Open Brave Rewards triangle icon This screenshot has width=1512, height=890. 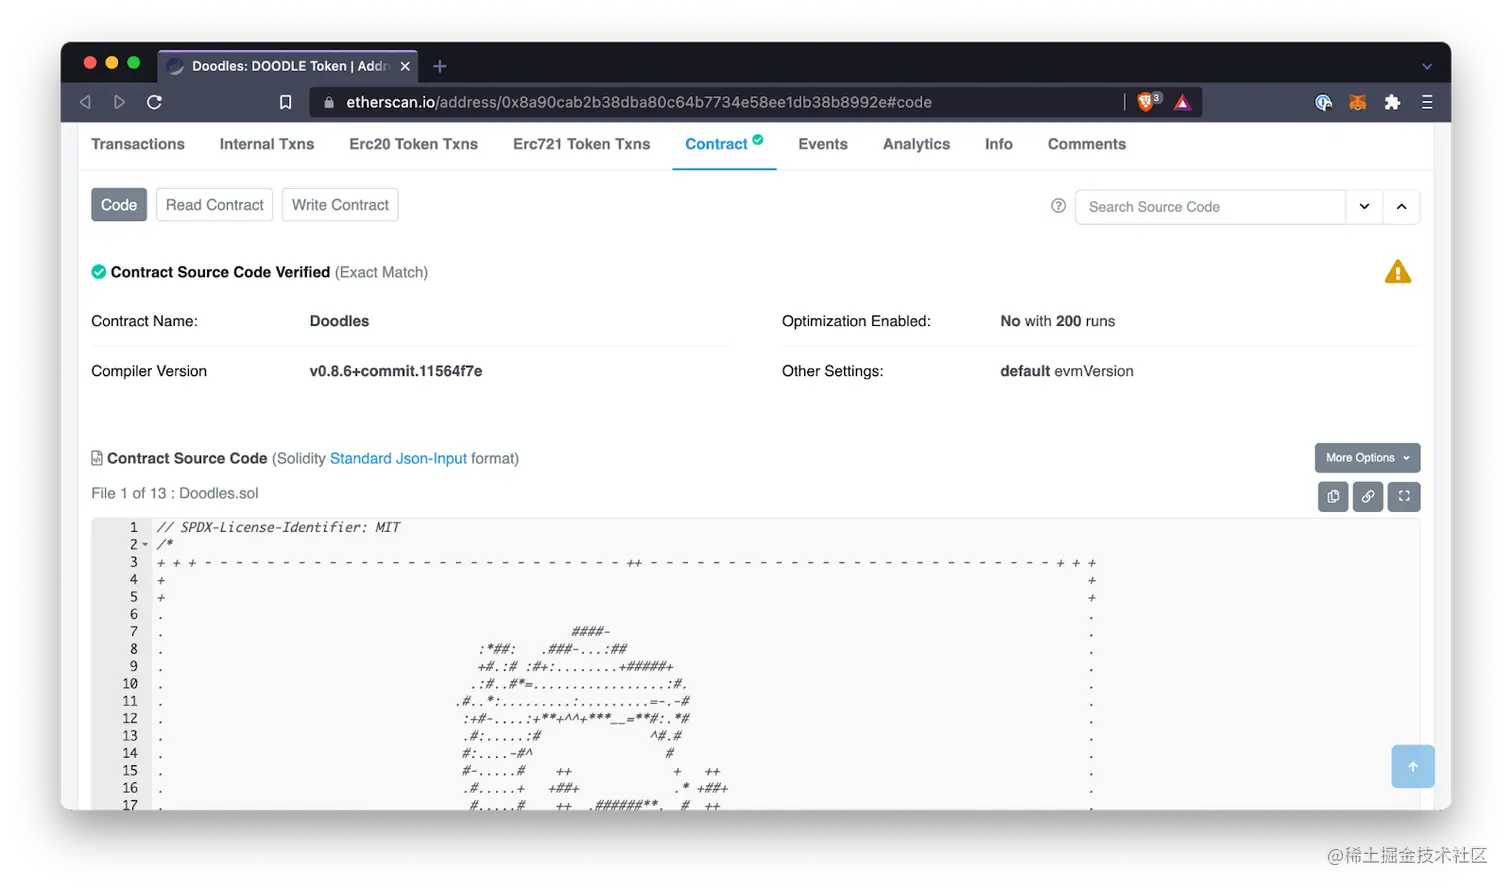pos(1182,102)
